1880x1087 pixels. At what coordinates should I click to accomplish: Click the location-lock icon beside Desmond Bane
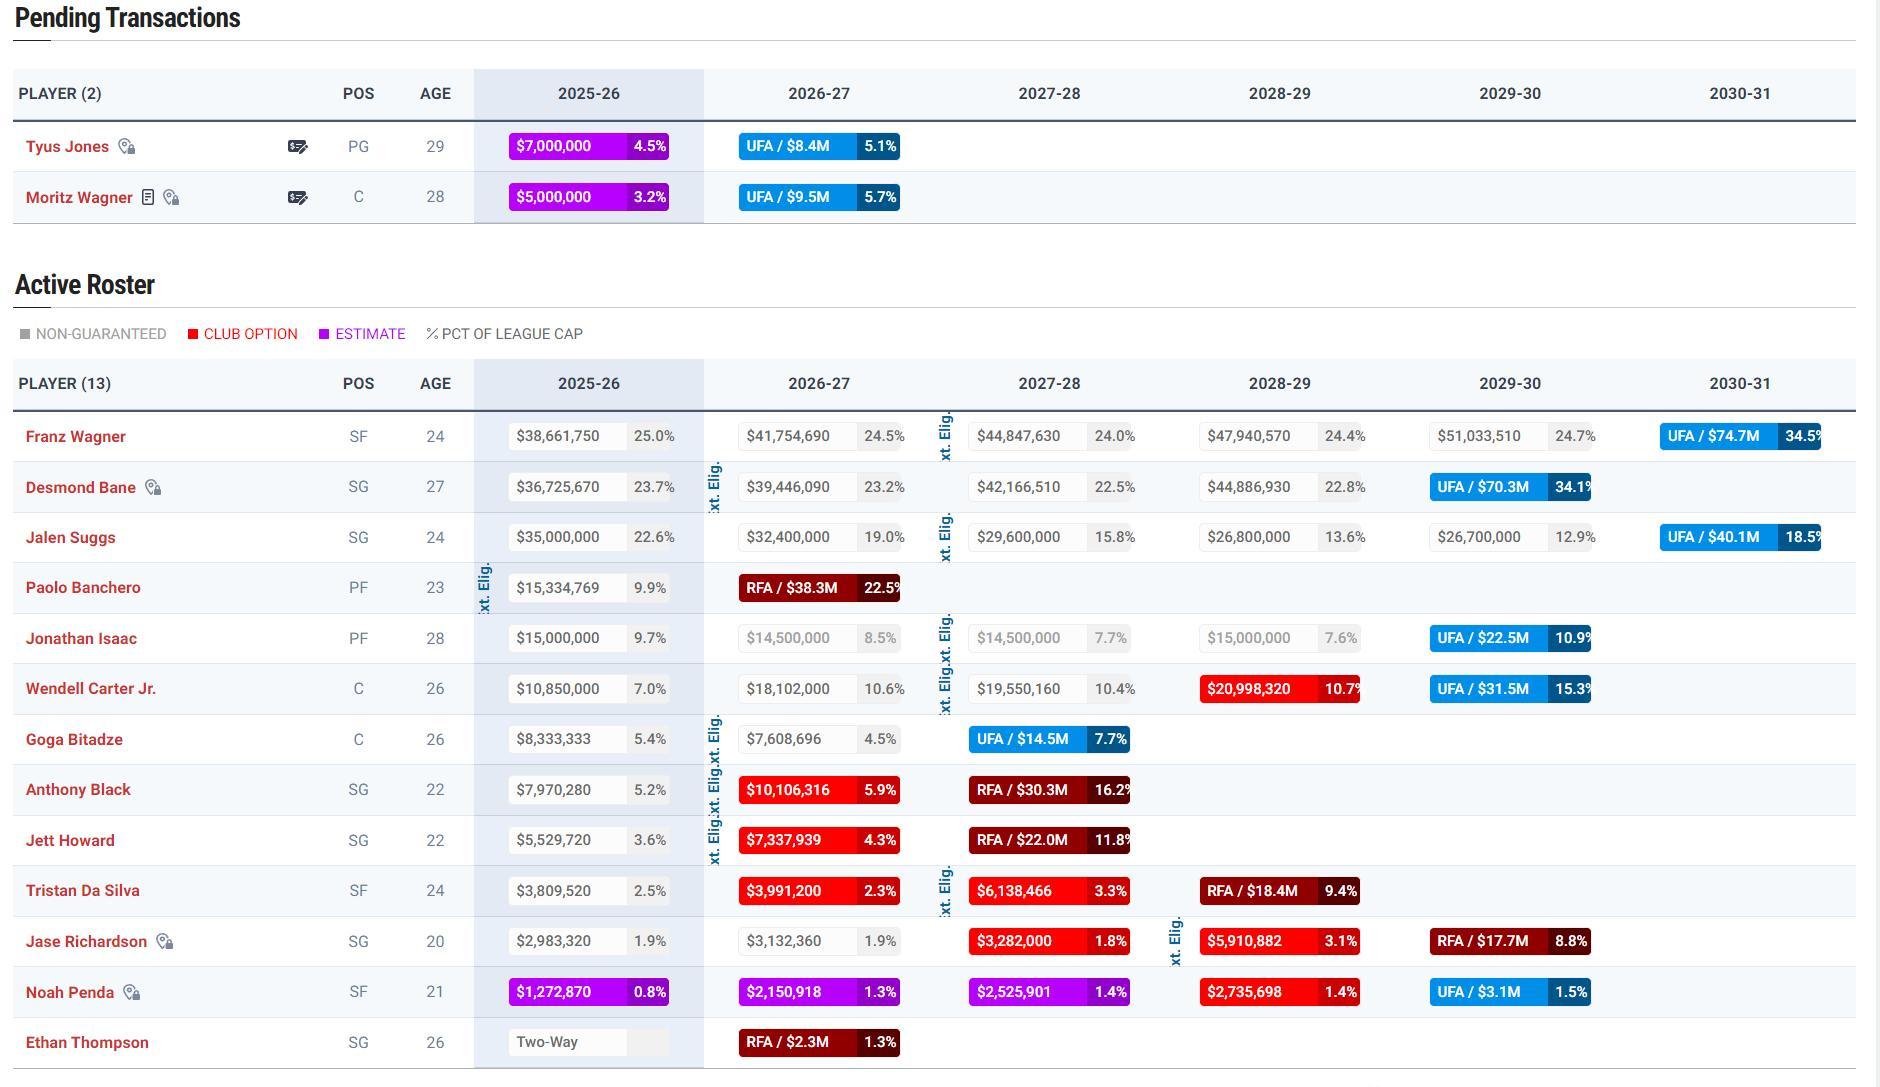coord(153,488)
